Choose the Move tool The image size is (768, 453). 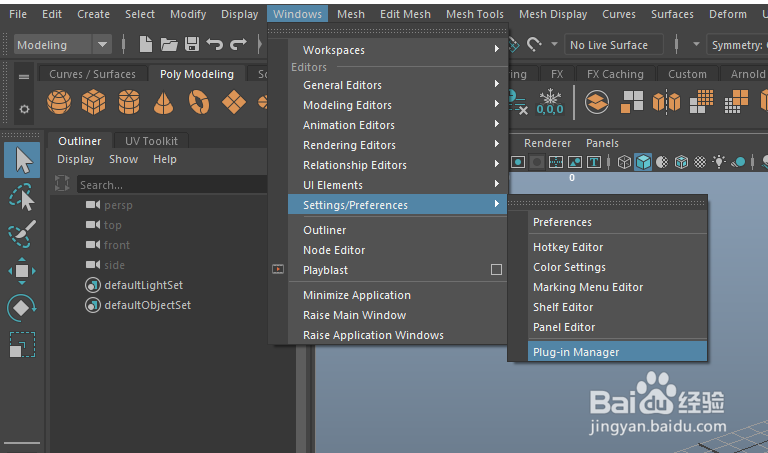coord(22,271)
